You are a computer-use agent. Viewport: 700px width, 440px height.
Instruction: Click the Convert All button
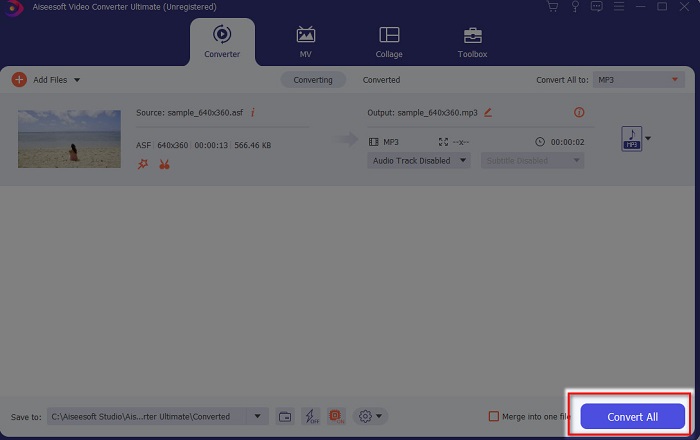633,417
